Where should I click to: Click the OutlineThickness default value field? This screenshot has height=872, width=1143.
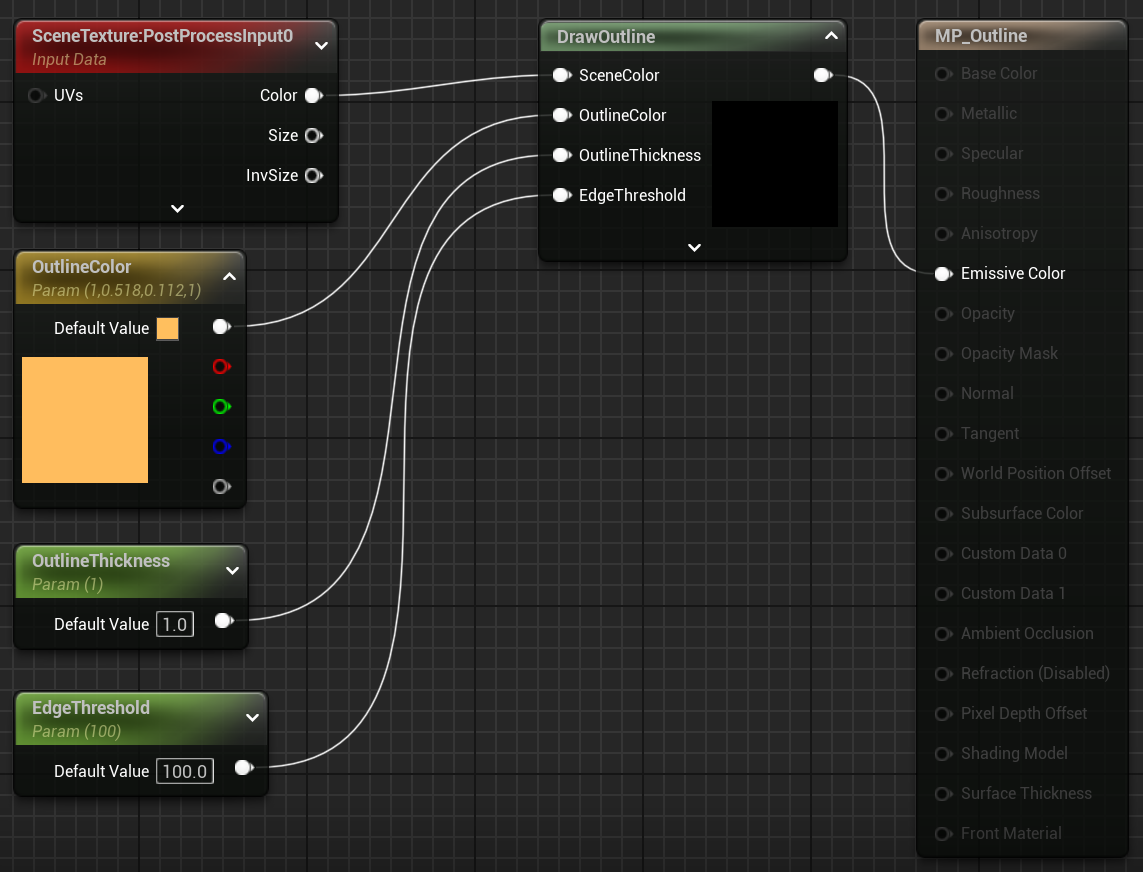174,625
